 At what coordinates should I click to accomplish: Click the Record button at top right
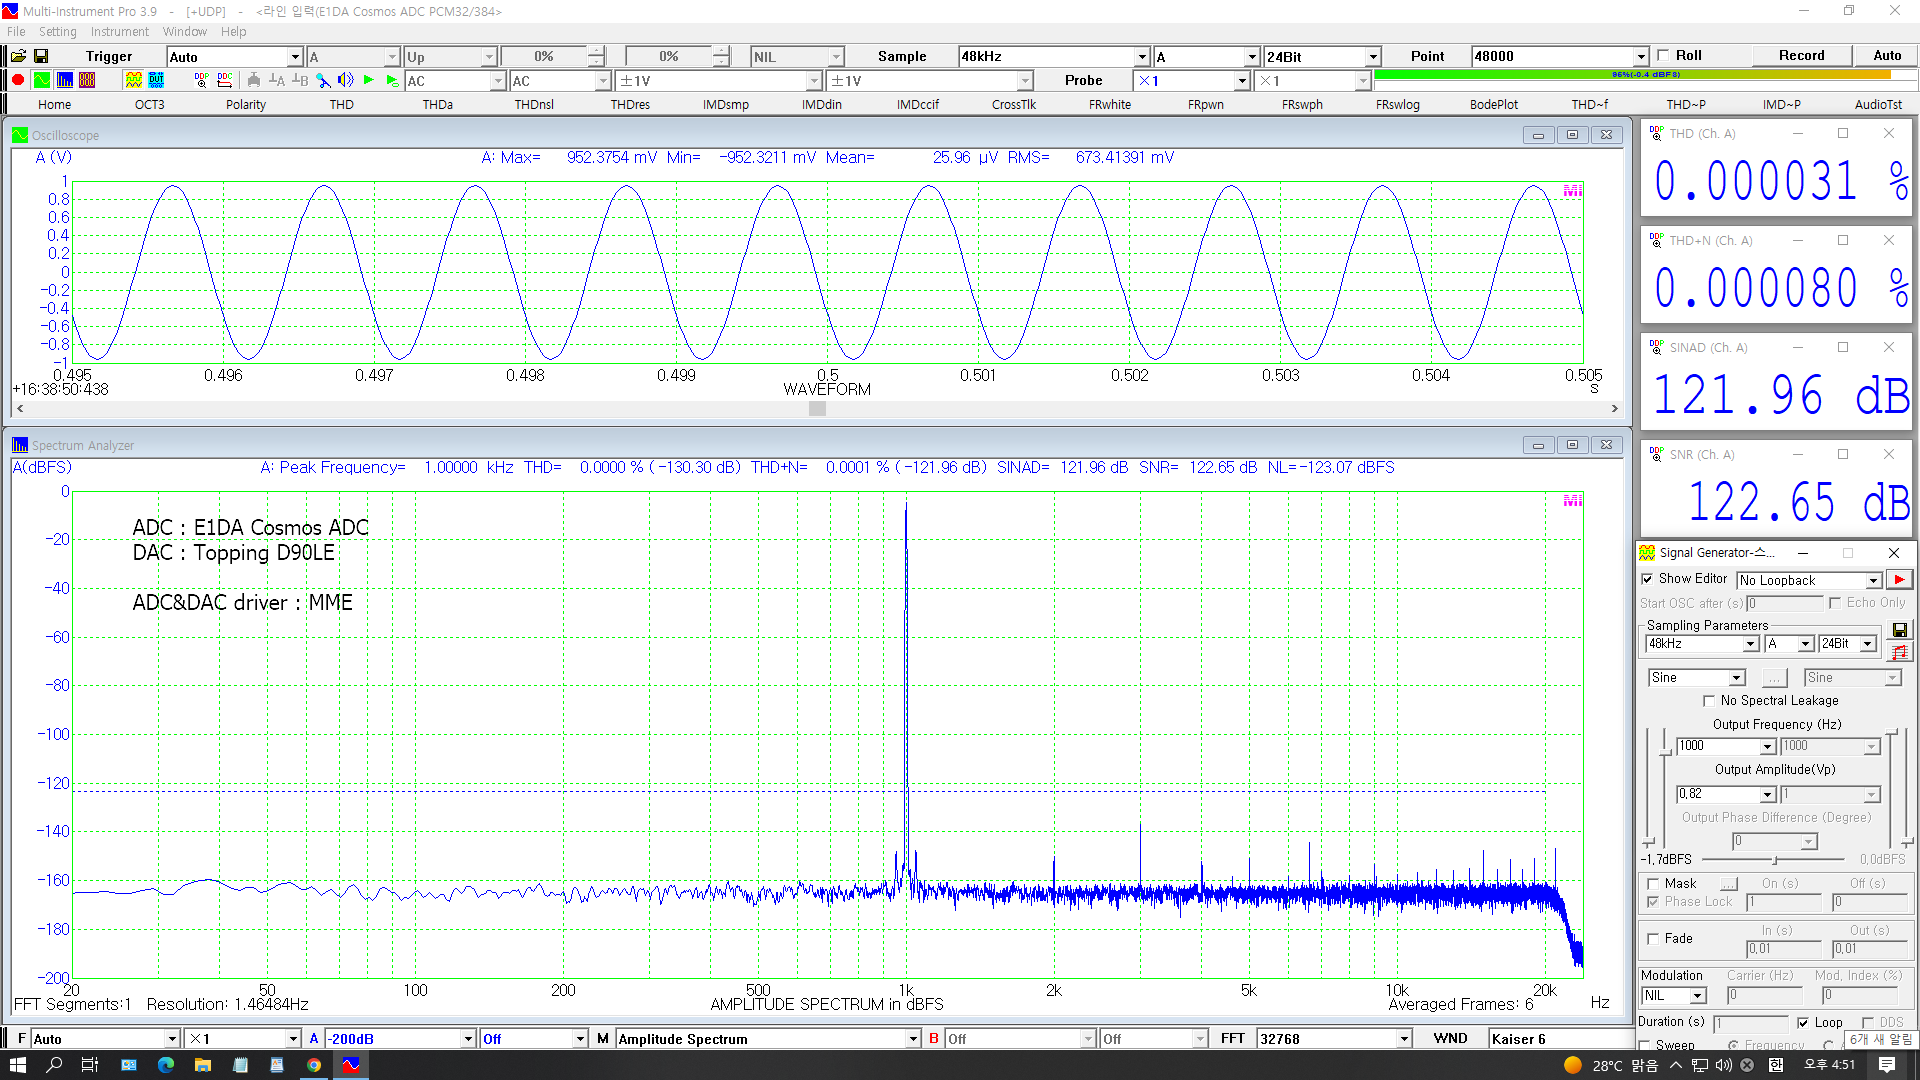(x=1802, y=56)
